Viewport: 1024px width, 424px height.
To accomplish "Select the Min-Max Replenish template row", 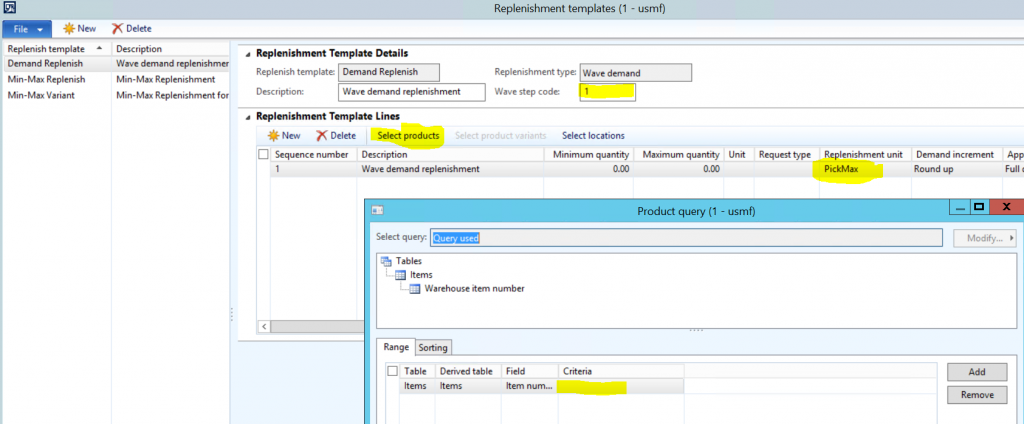I will [x=116, y=79].
